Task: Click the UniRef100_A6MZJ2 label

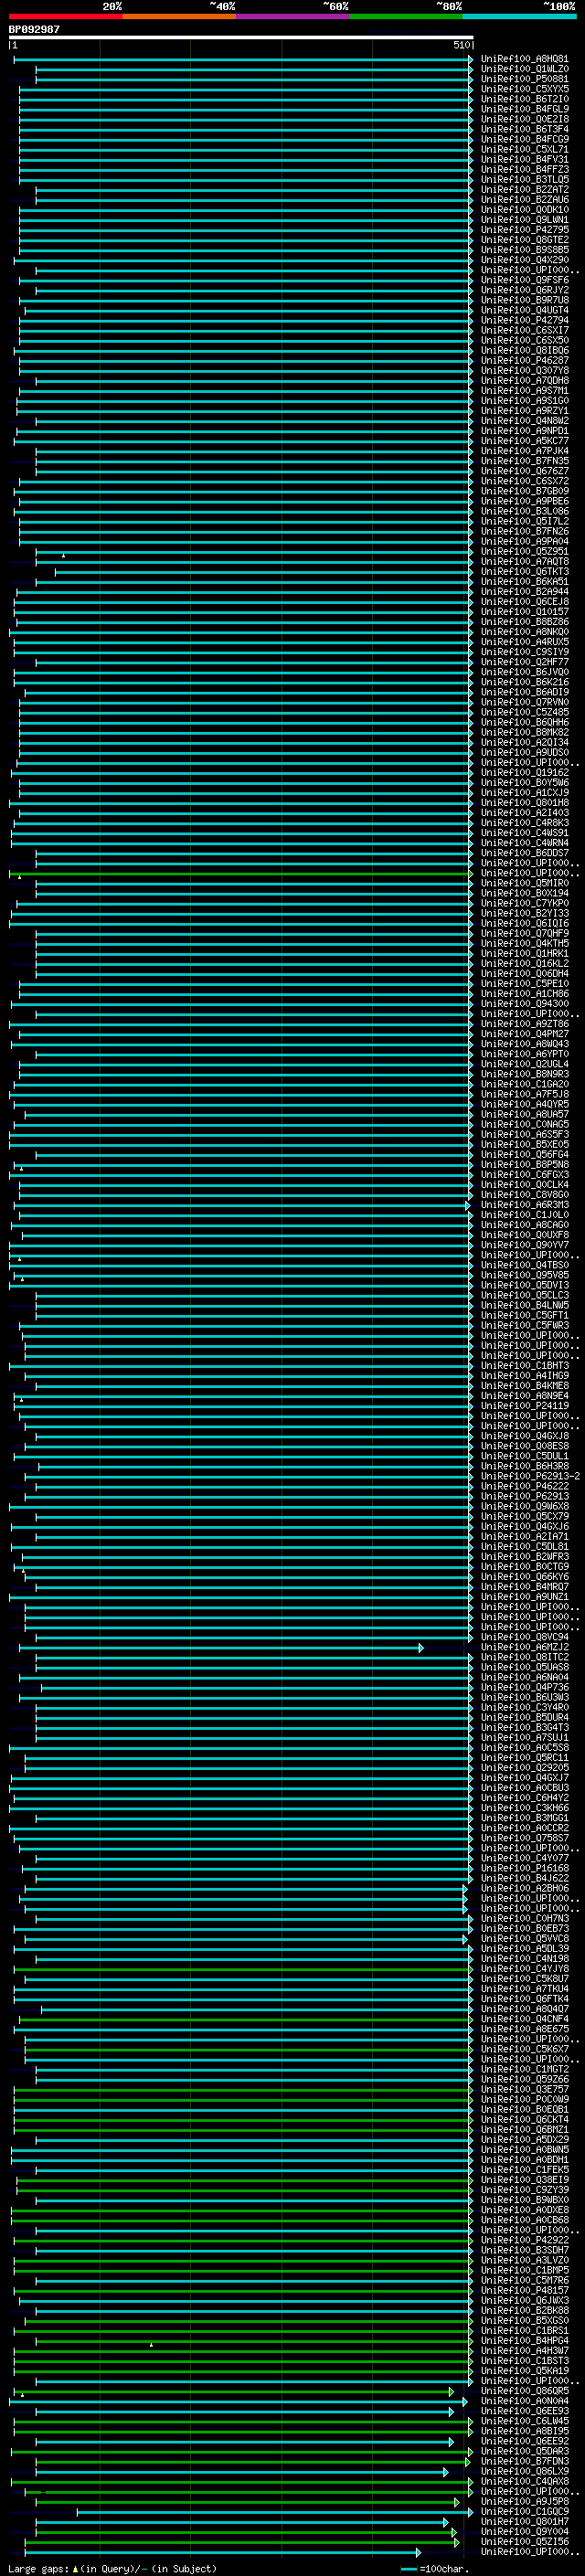Action: point(524,1647)
